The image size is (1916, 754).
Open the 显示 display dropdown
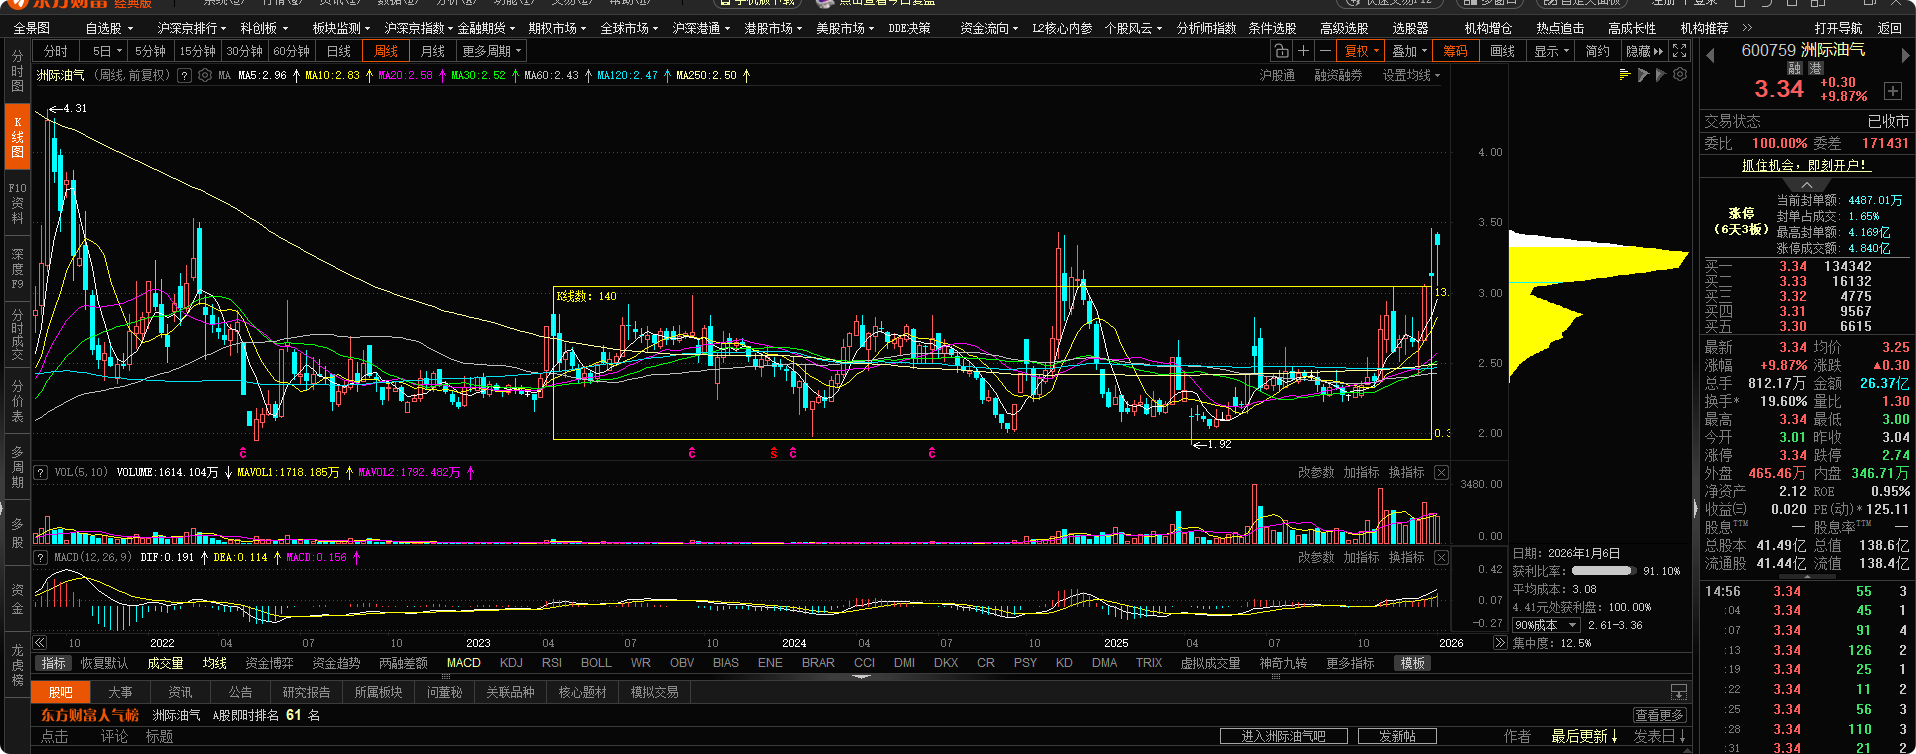coord(1552,51)
